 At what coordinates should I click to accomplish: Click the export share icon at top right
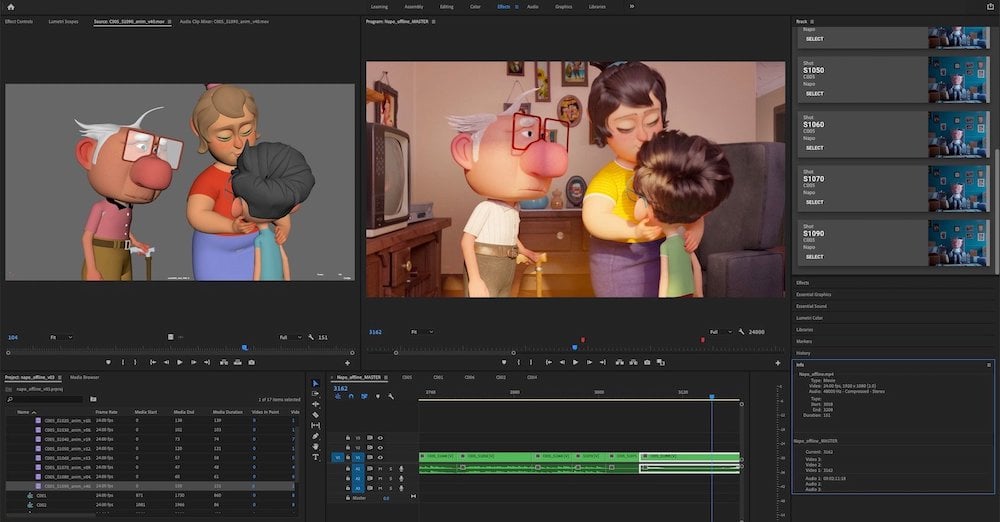point(990,7)
